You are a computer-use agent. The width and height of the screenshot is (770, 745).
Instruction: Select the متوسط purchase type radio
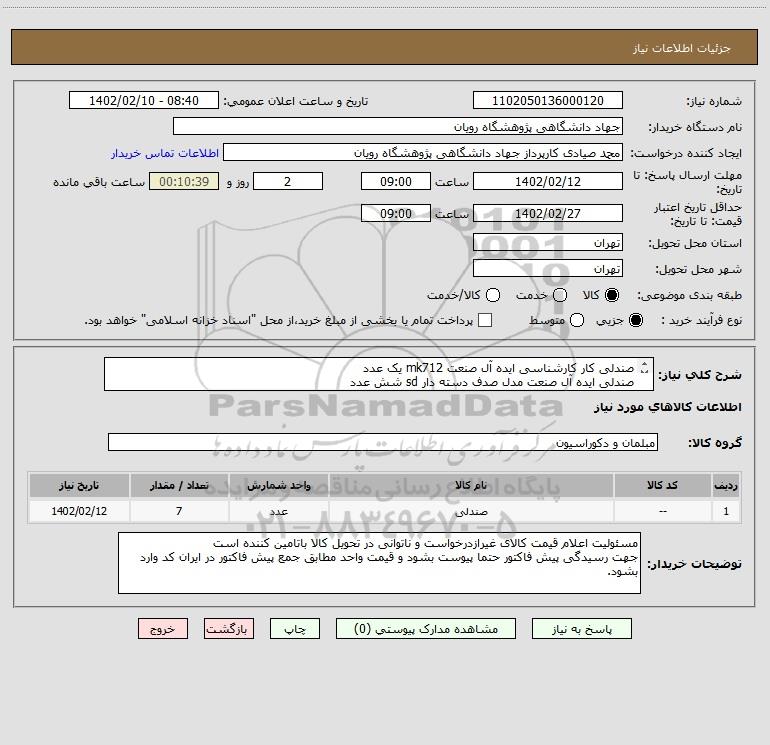(577, 320)
